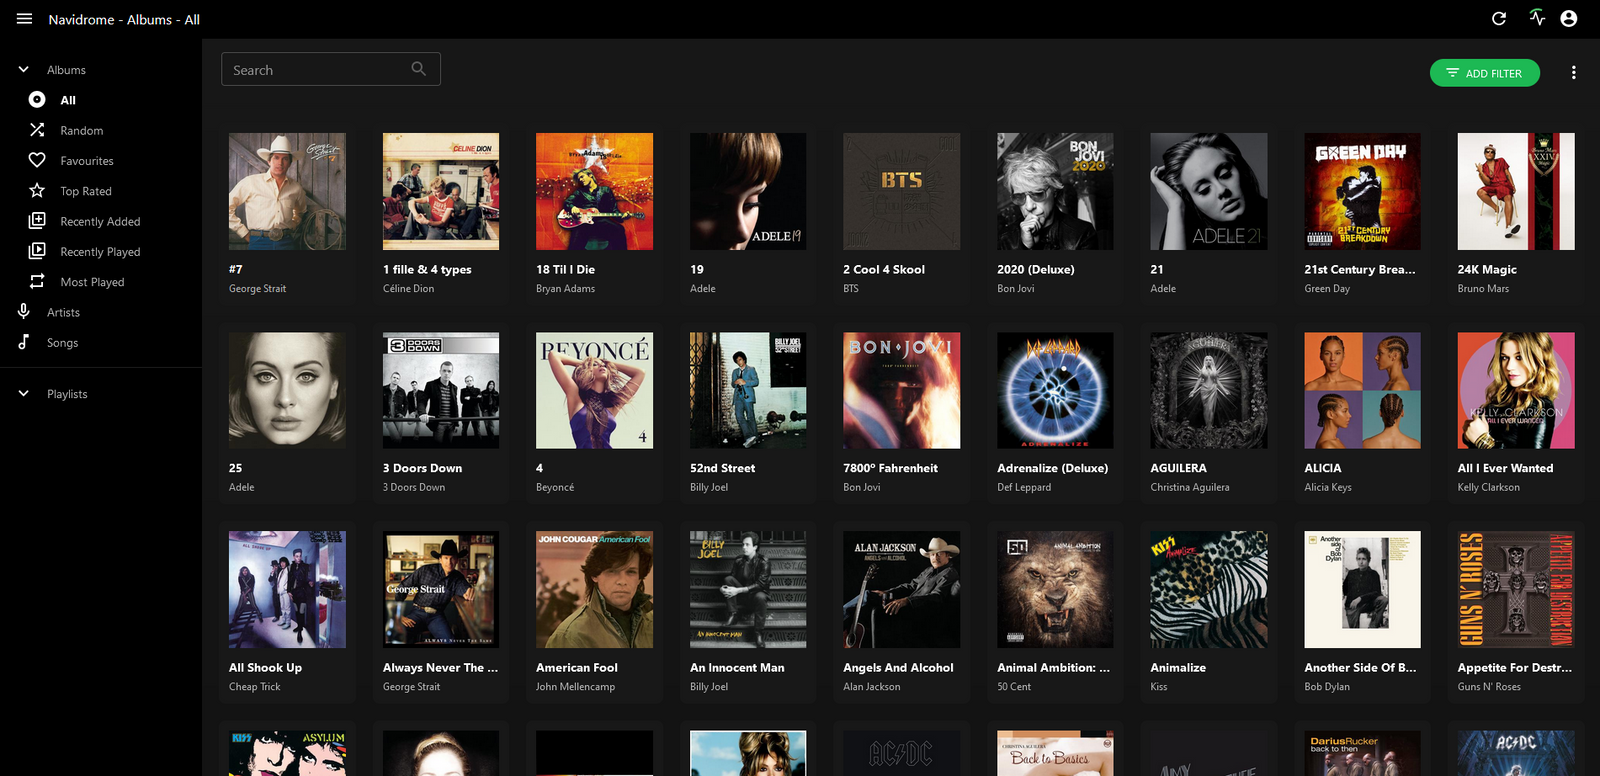Open the 7800° Fahrenheit album cover
The width and height of the screenshot is (1600, 776).
click(902, 390)
